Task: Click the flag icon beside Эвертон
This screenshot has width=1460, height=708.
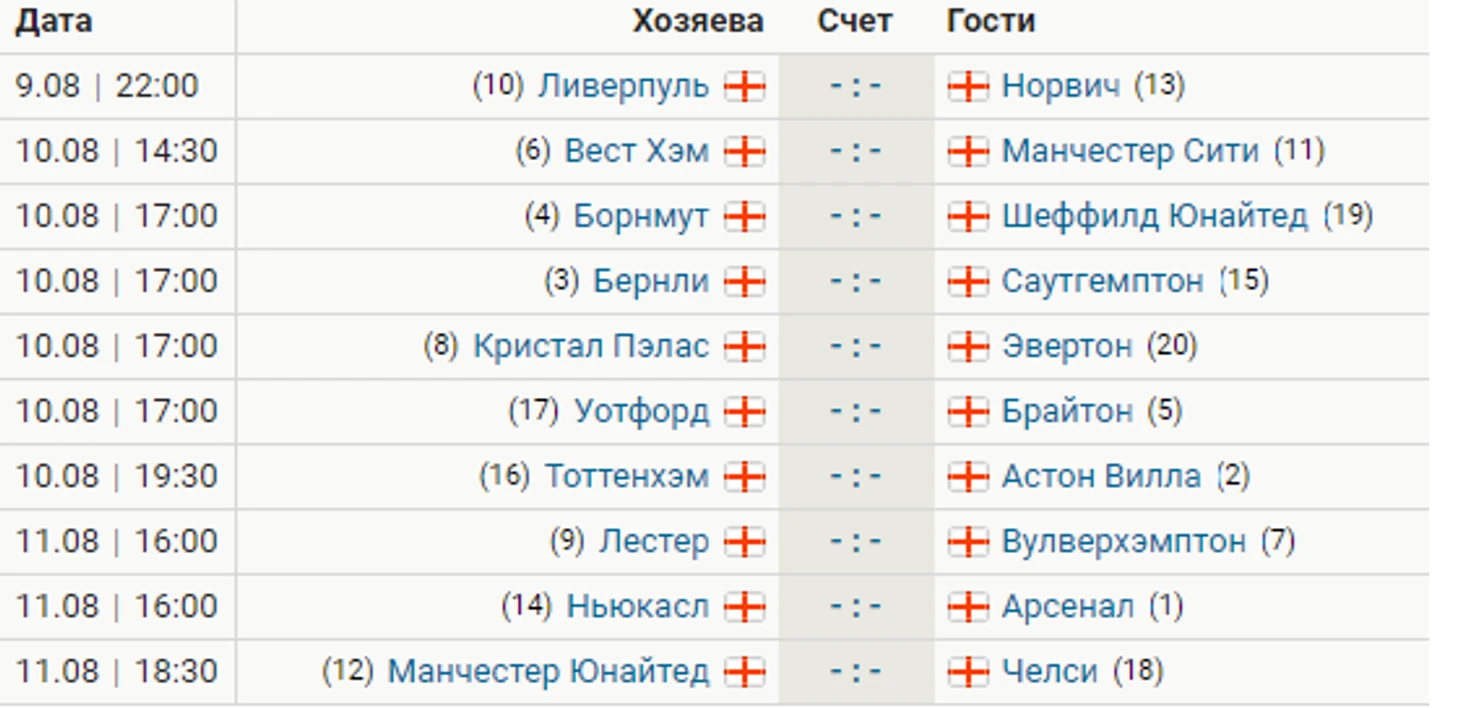Action: 968,346
